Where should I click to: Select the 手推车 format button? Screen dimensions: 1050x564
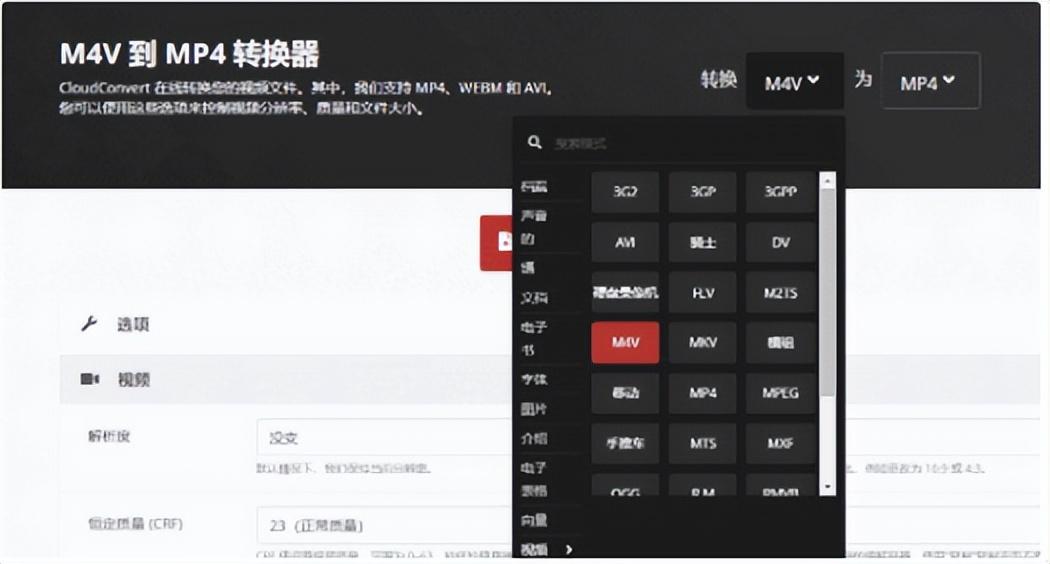(625, 443)
